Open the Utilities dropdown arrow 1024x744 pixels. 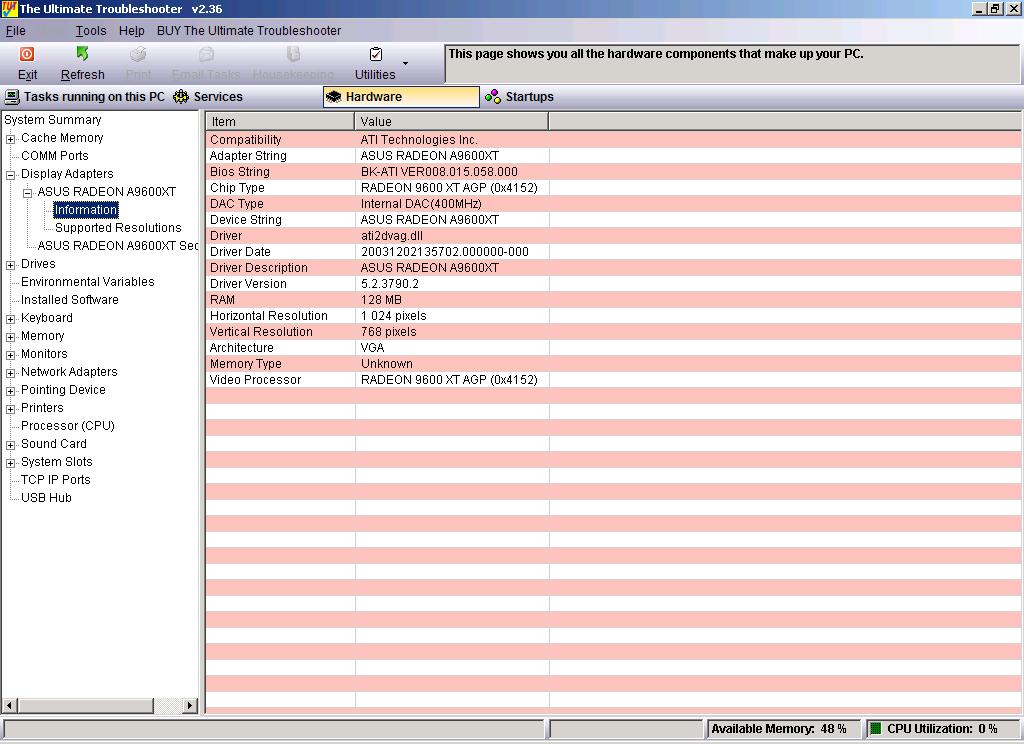coord(406,63)
